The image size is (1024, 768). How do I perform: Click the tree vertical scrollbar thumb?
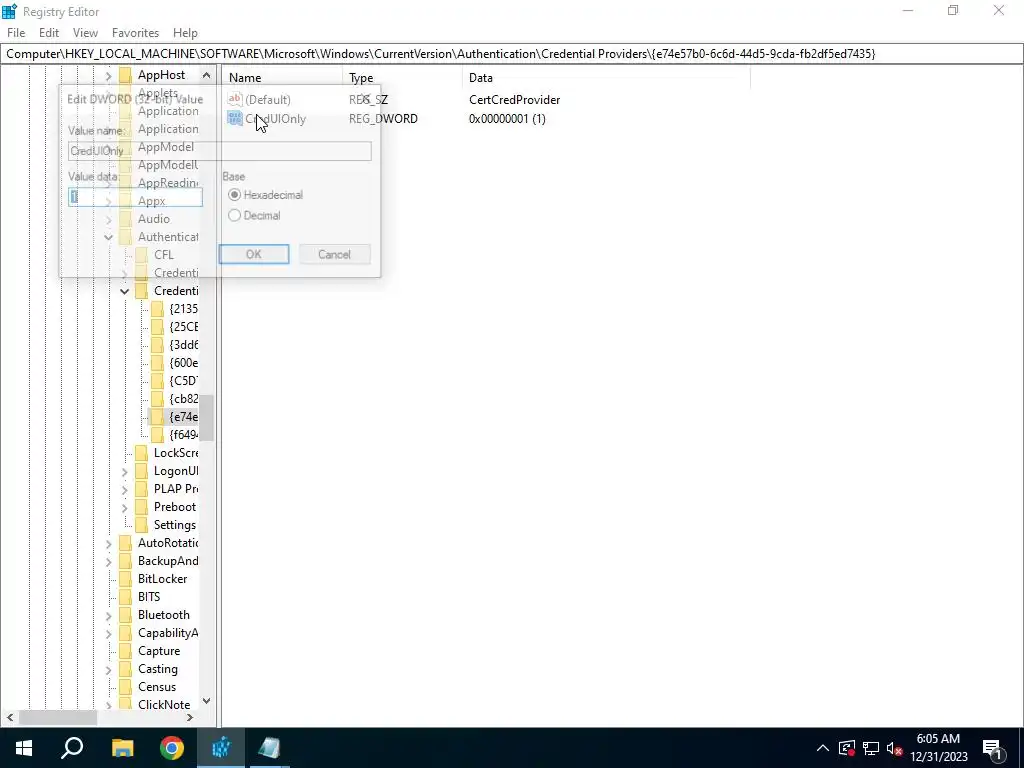pos(206,418)
